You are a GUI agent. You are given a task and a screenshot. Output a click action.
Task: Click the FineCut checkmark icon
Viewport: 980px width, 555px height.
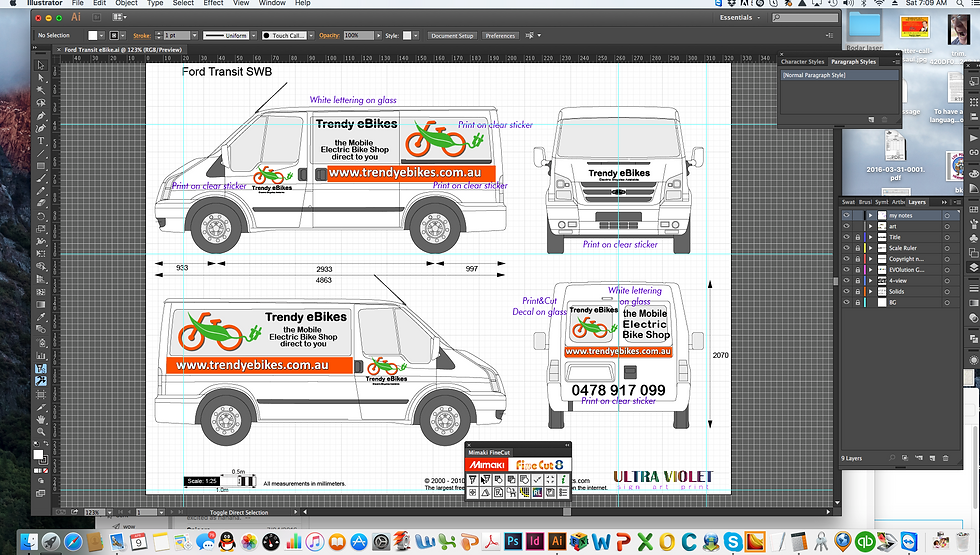point(538,480)
